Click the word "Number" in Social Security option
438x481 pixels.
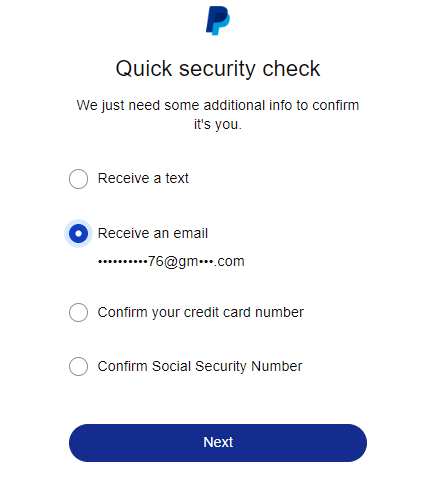(277, 366)
